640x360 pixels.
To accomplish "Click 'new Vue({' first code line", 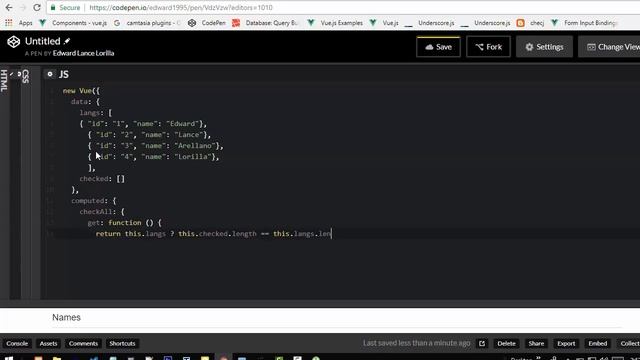I will 81,91.
